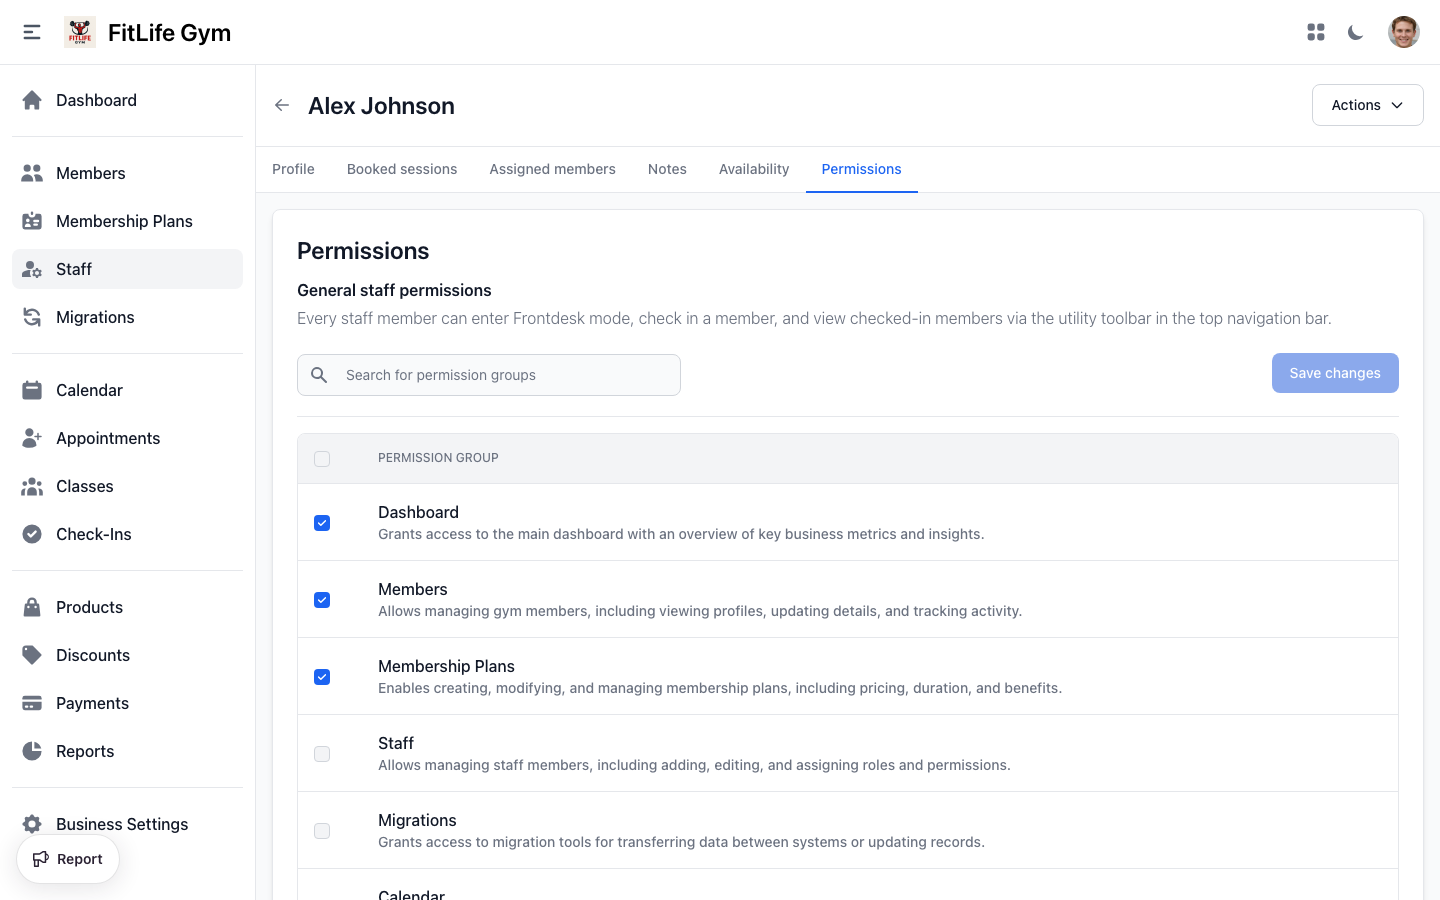The width and height of the screenshot is (1440, 900).
Task: Enable the Staff permission checkbox
Action: (322, 753)
